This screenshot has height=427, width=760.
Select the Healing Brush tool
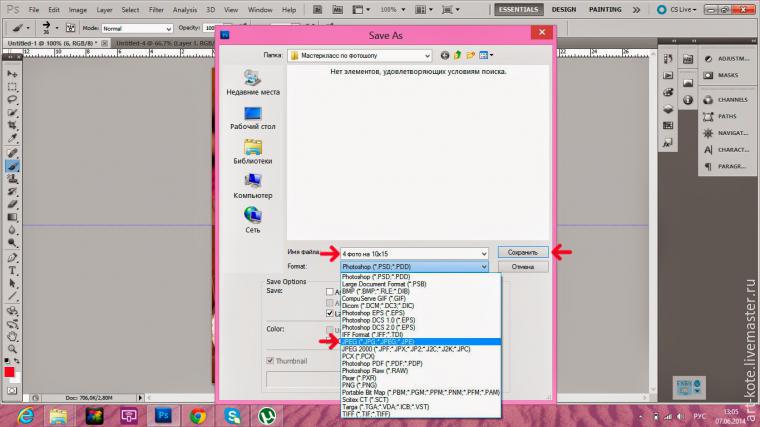(x=12, y=153)
